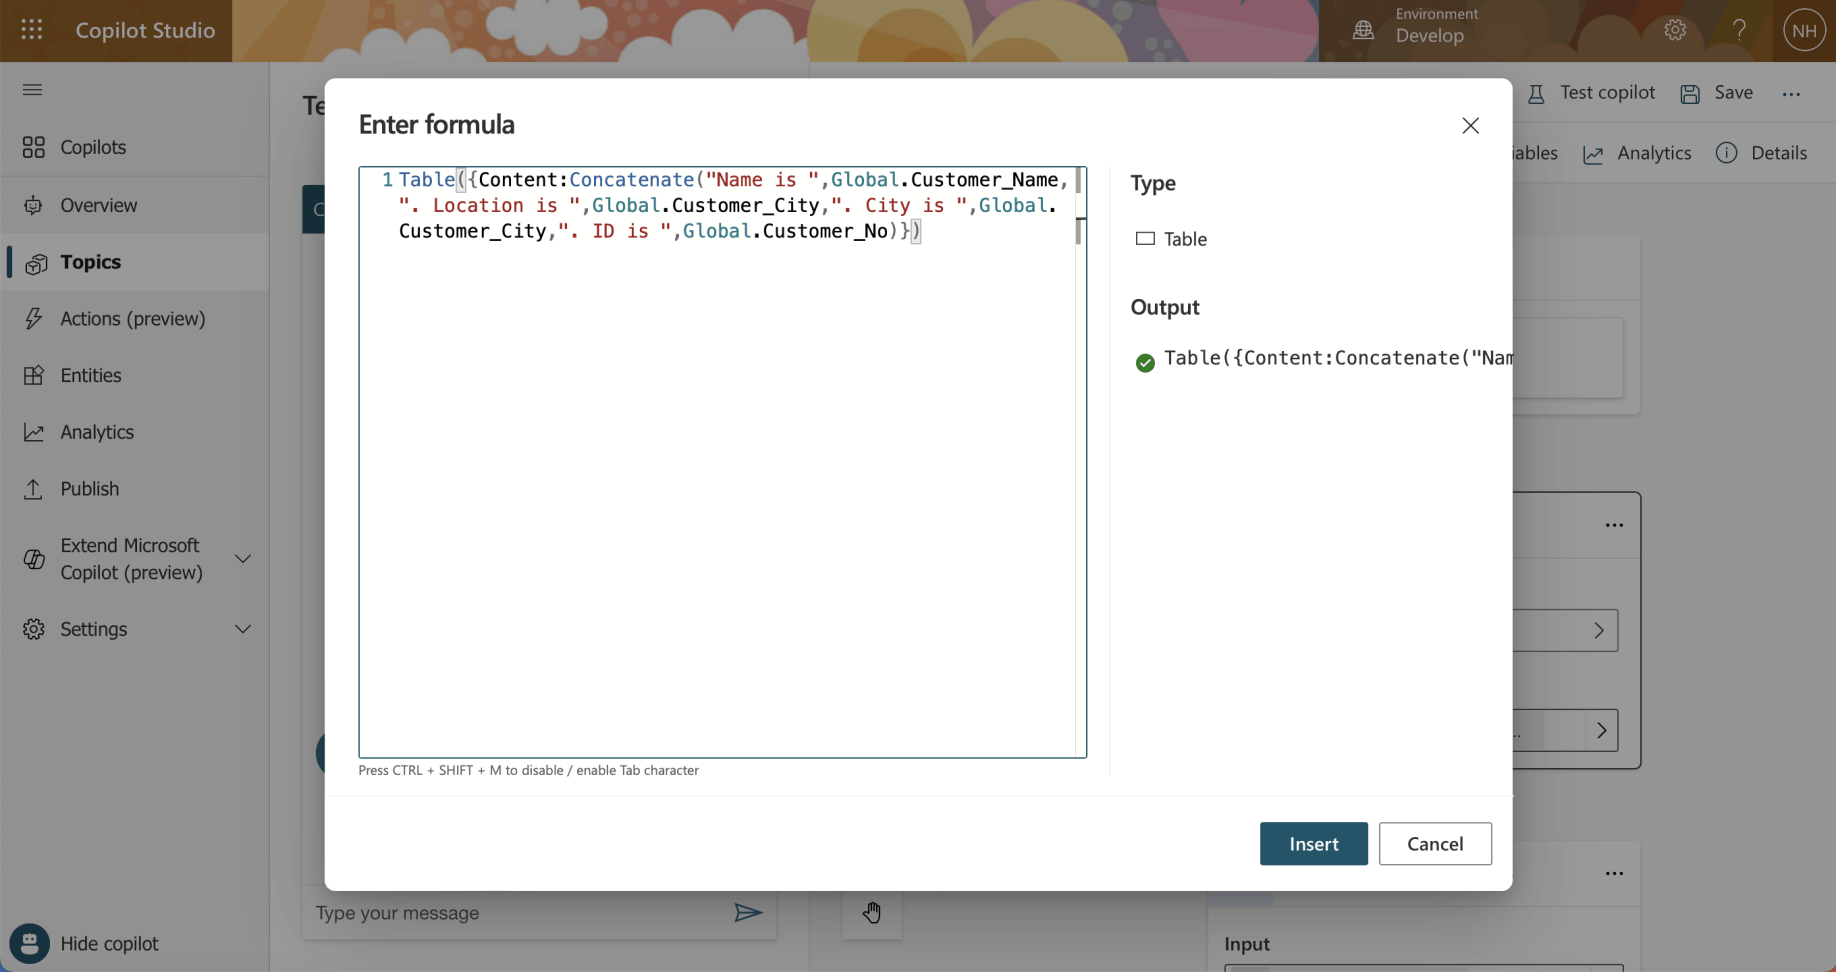Click the send message arrow icon
Screen dimensions: 1836x972
click(749, 913)
